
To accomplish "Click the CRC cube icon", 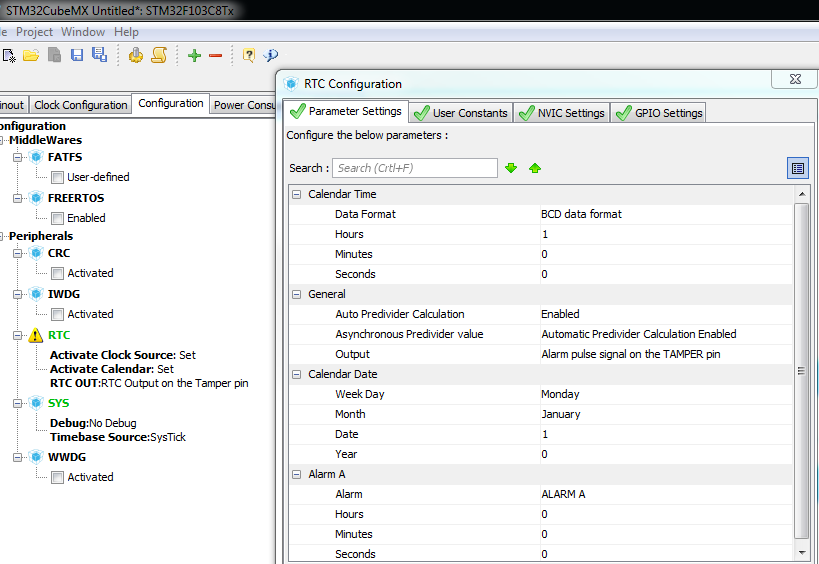I will pos(36,253).
